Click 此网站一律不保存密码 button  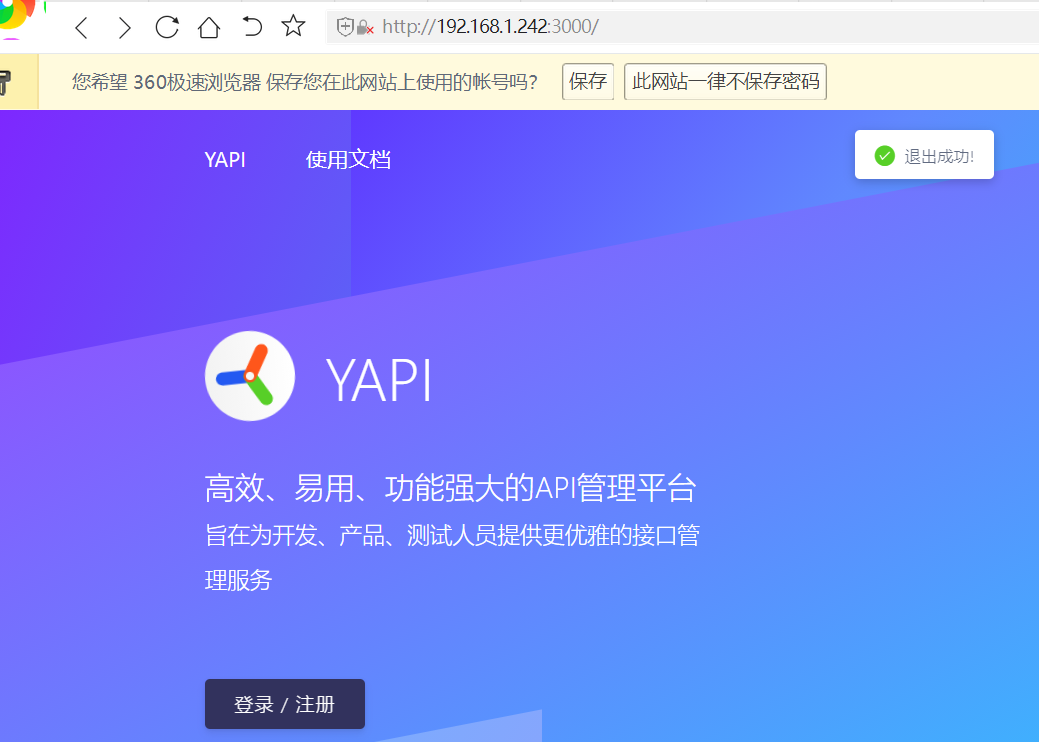pyautogui.click(x=726, y=81)
